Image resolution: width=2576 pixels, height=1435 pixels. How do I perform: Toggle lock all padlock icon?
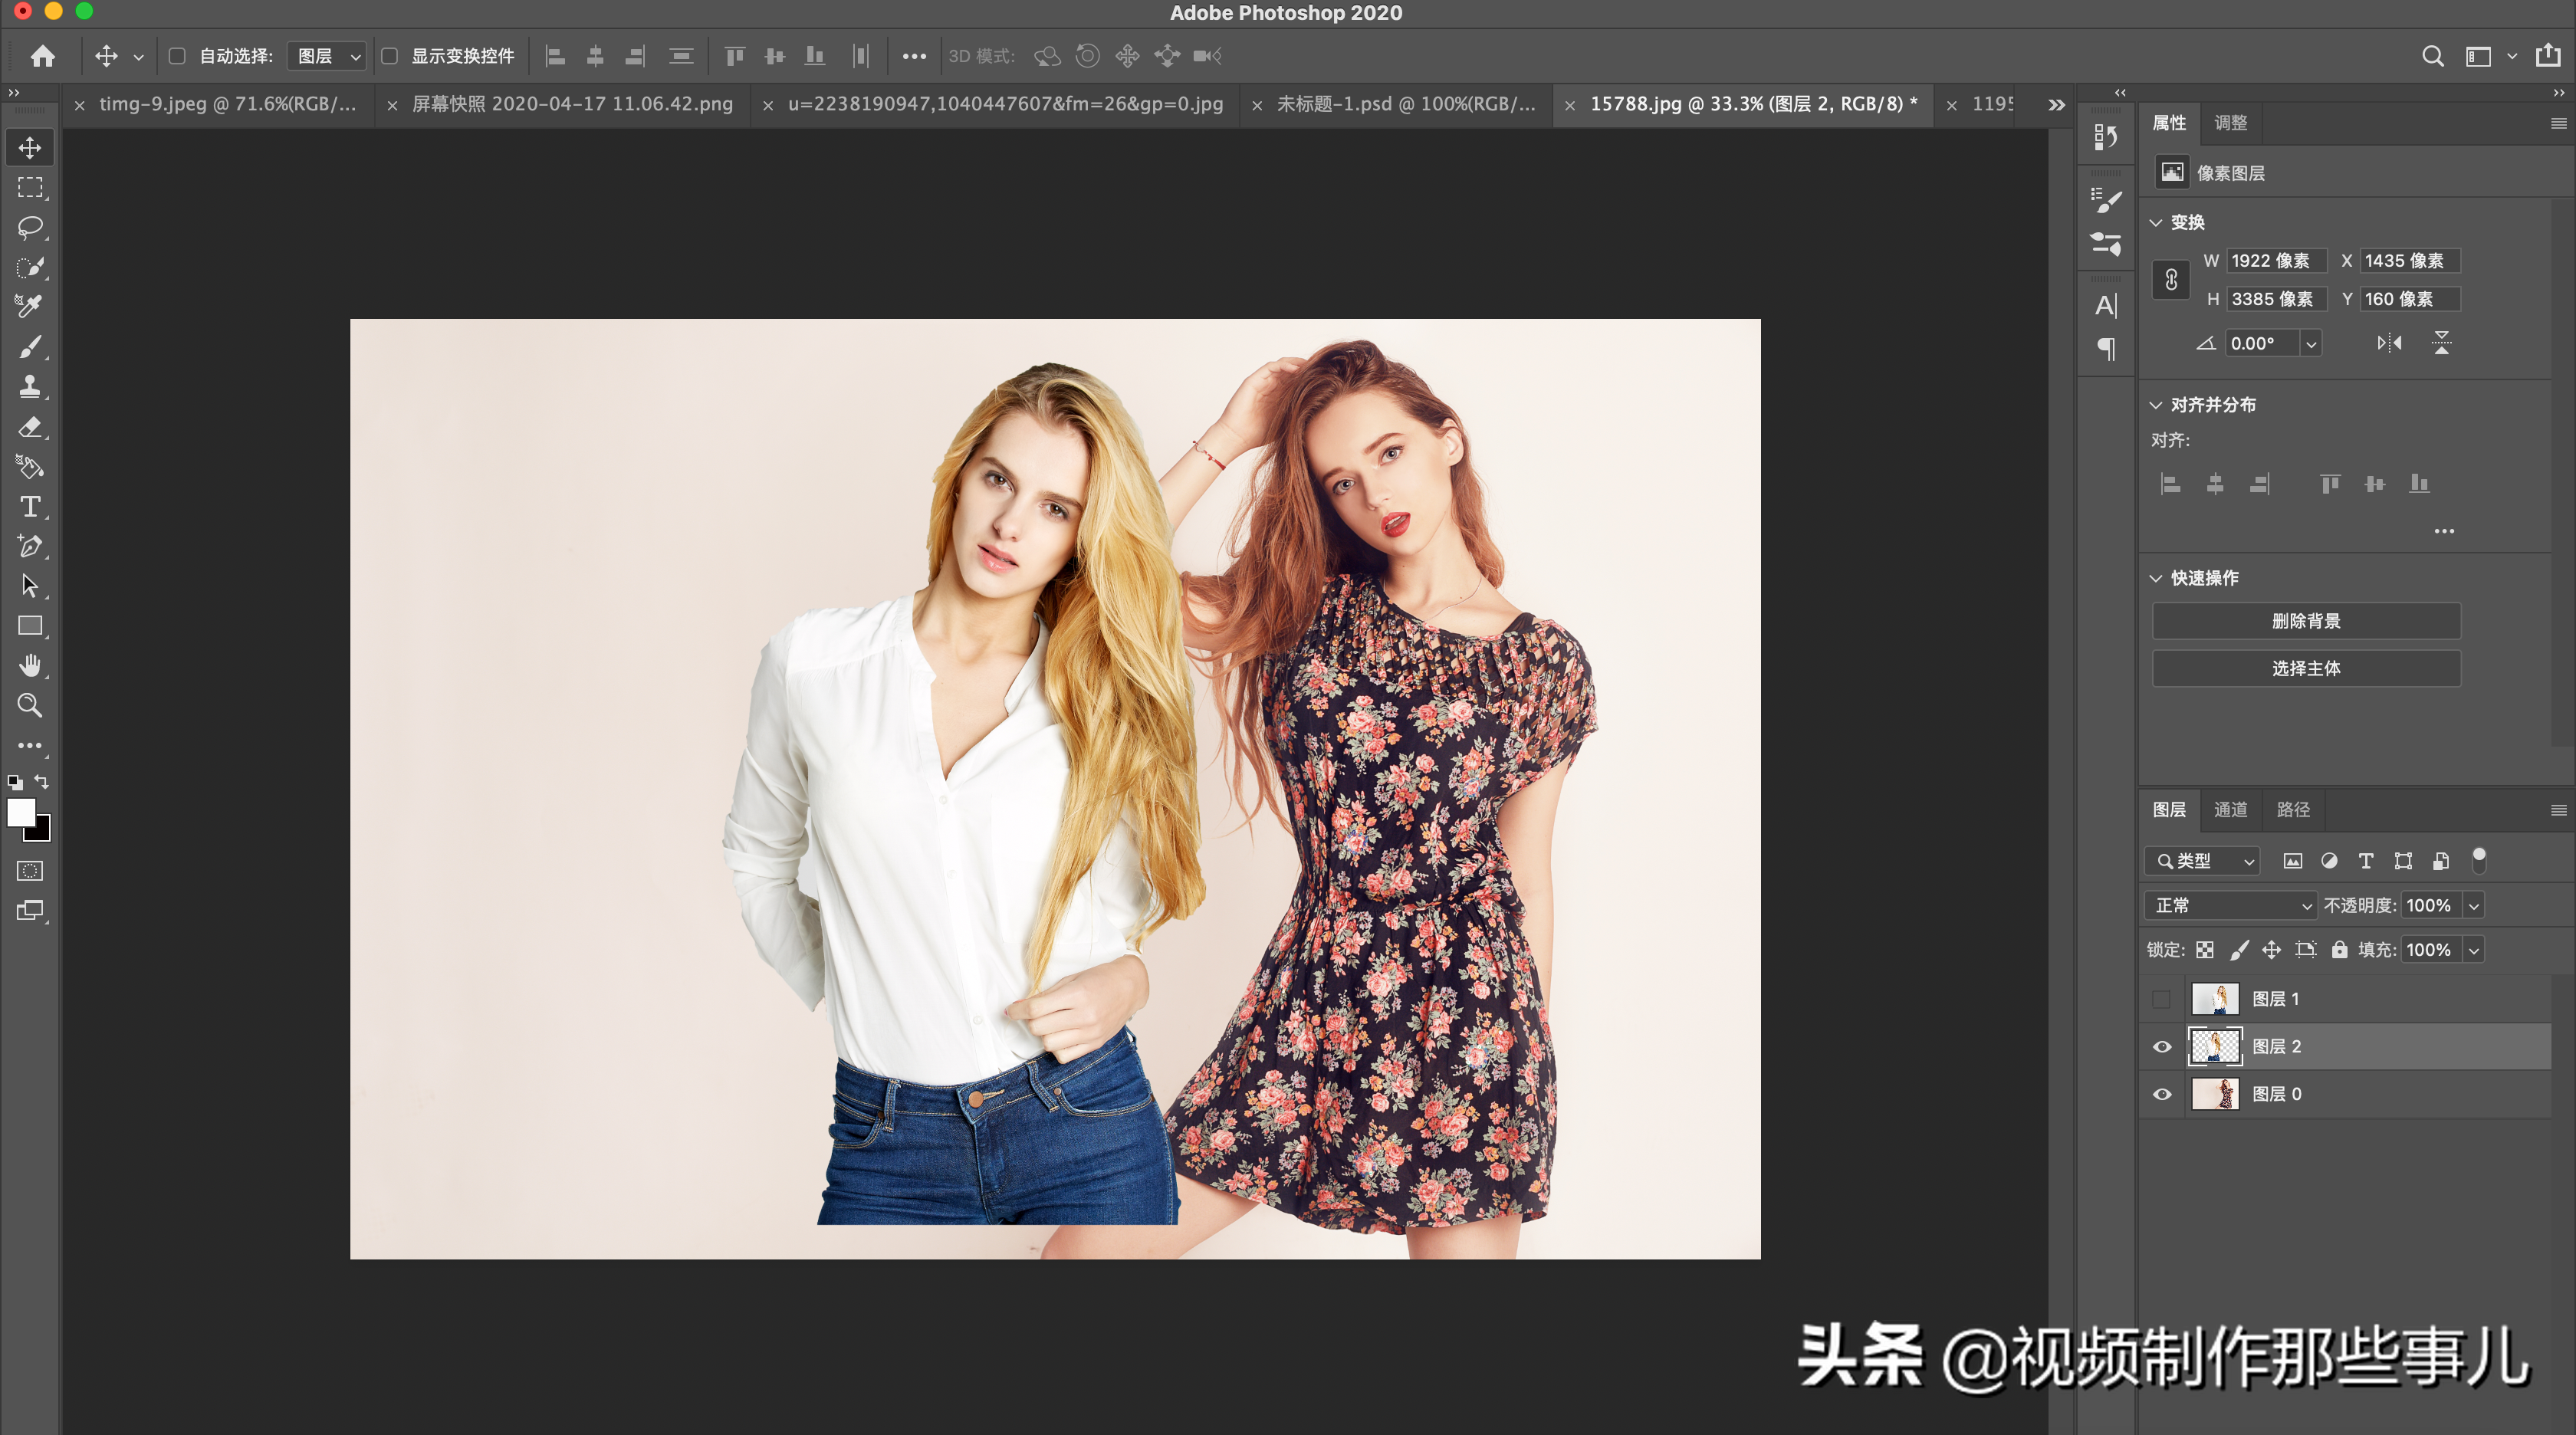[x=2340, y=950]
